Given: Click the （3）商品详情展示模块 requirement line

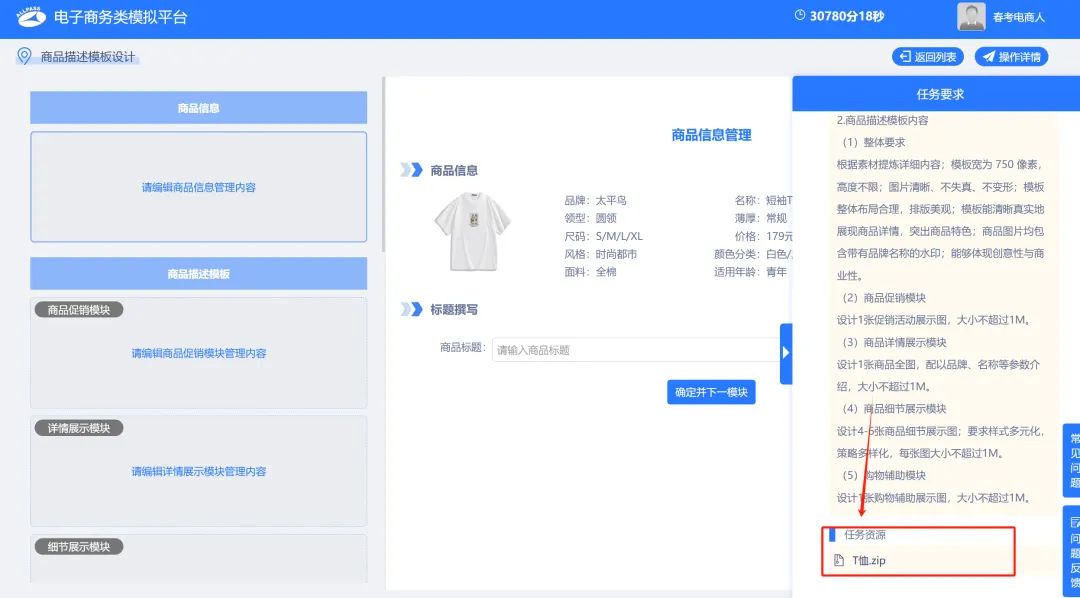Looking at the screenshot, I should (891, 342).
